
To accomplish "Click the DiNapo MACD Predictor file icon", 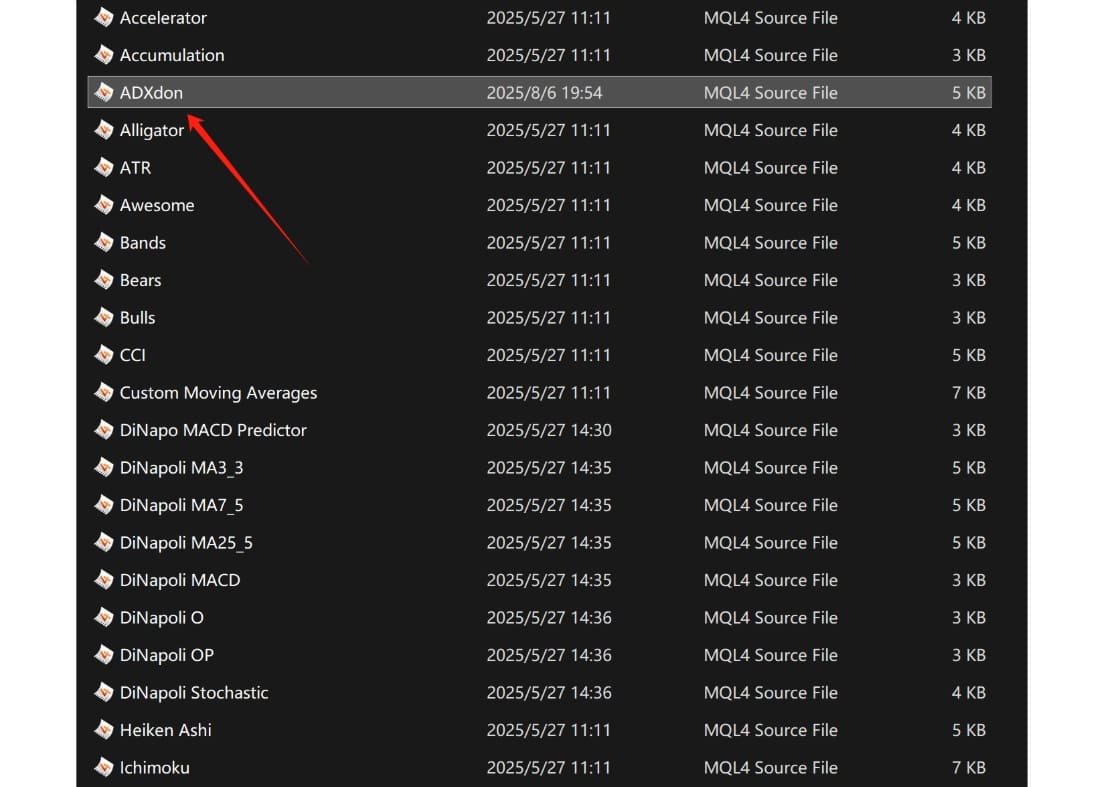I will [x=104, y=430].
